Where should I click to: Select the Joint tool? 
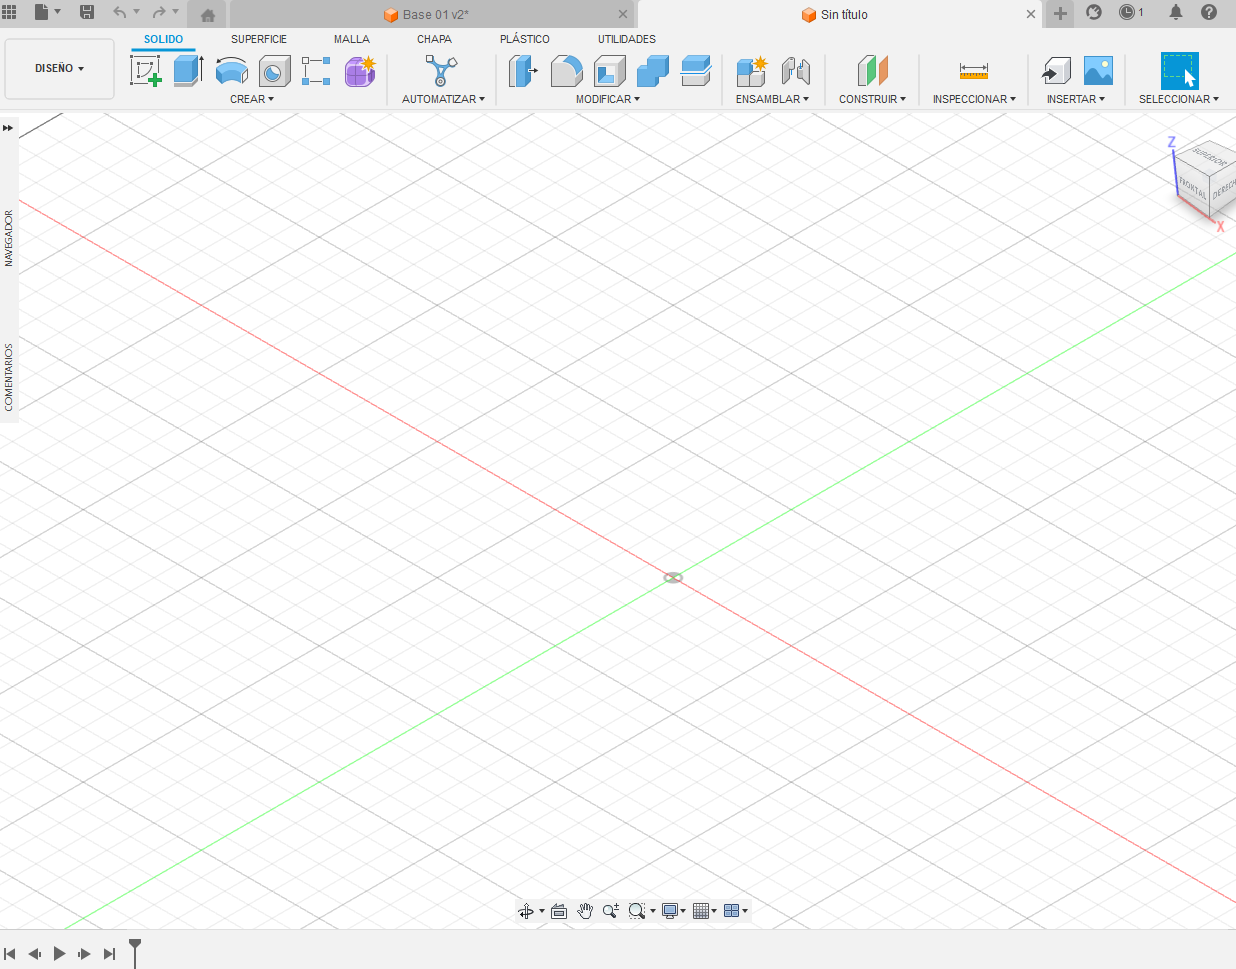pos(796,71)
